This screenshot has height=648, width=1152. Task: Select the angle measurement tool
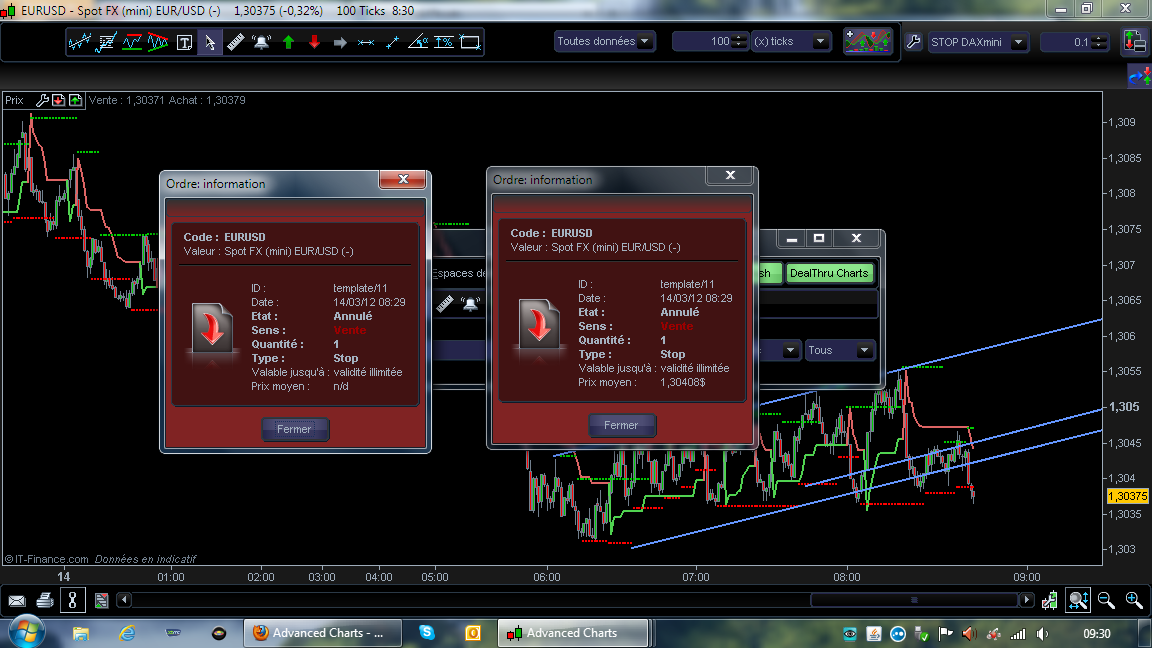point(418,42)
